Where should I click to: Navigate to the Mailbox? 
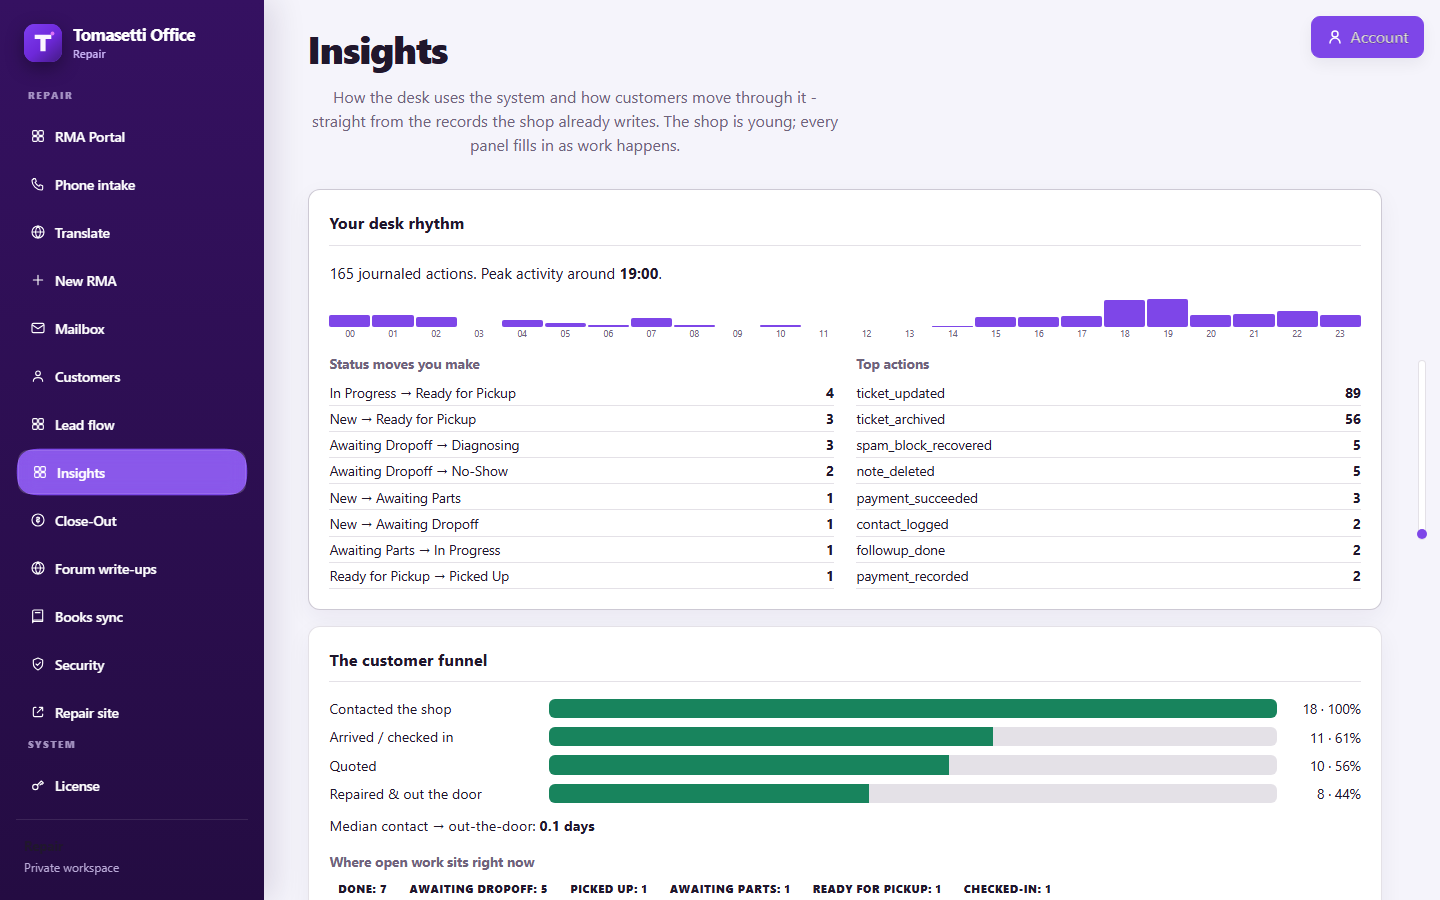[x=132, y=329]
